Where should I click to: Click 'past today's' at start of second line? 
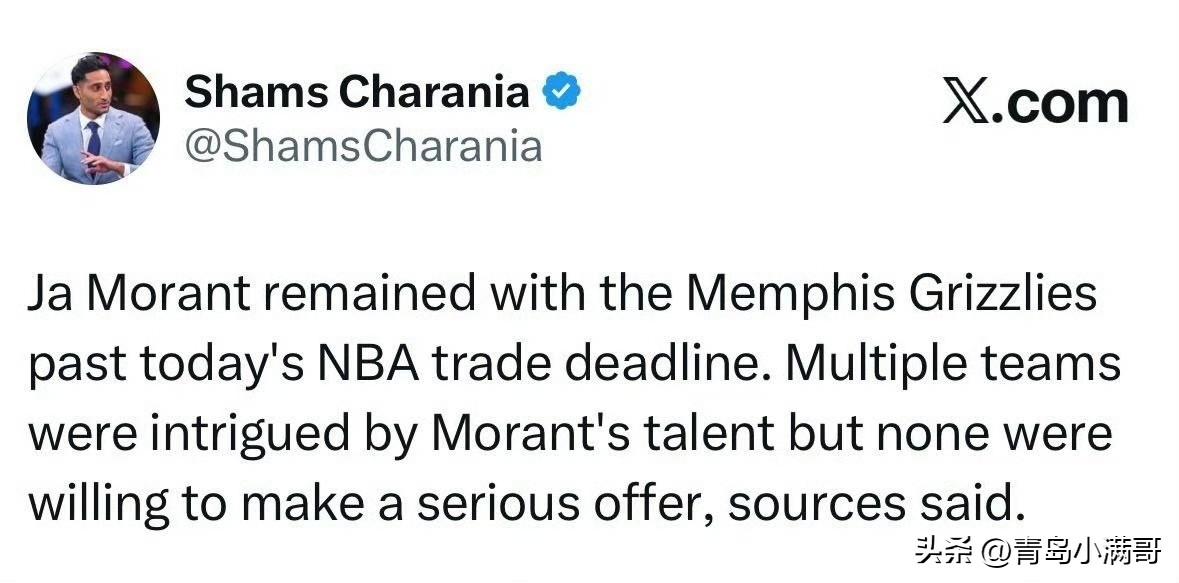[x=166, y=366]
